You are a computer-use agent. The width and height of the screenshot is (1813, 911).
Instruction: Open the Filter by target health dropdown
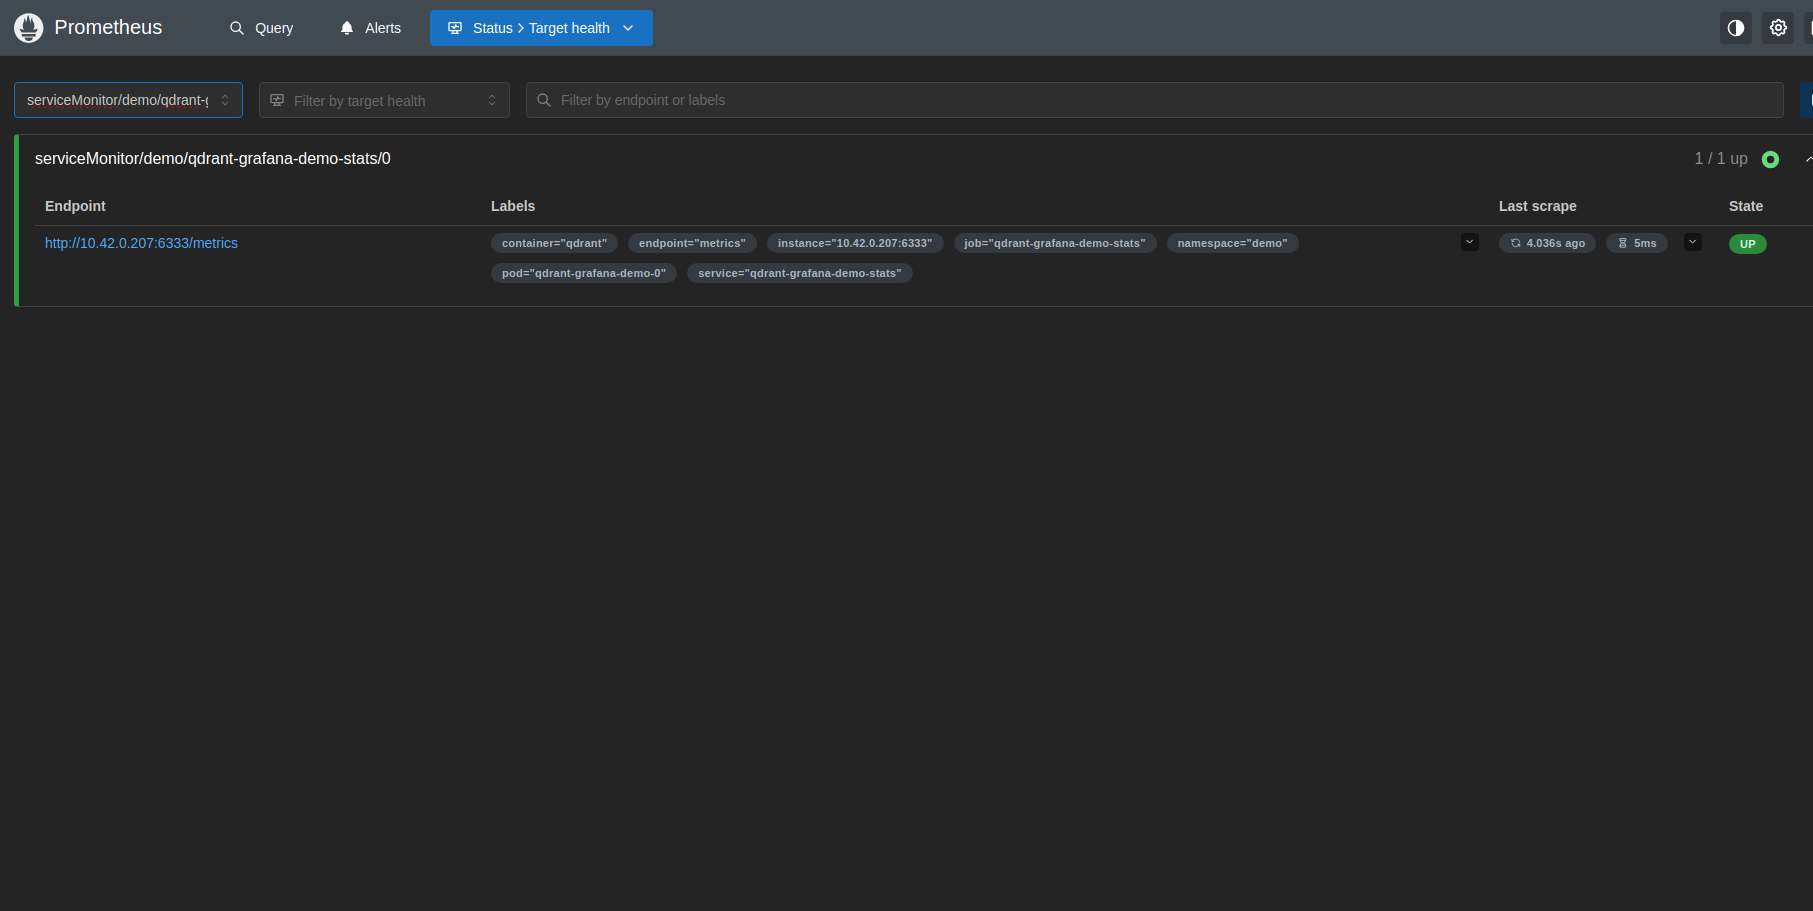click(384, 100)
